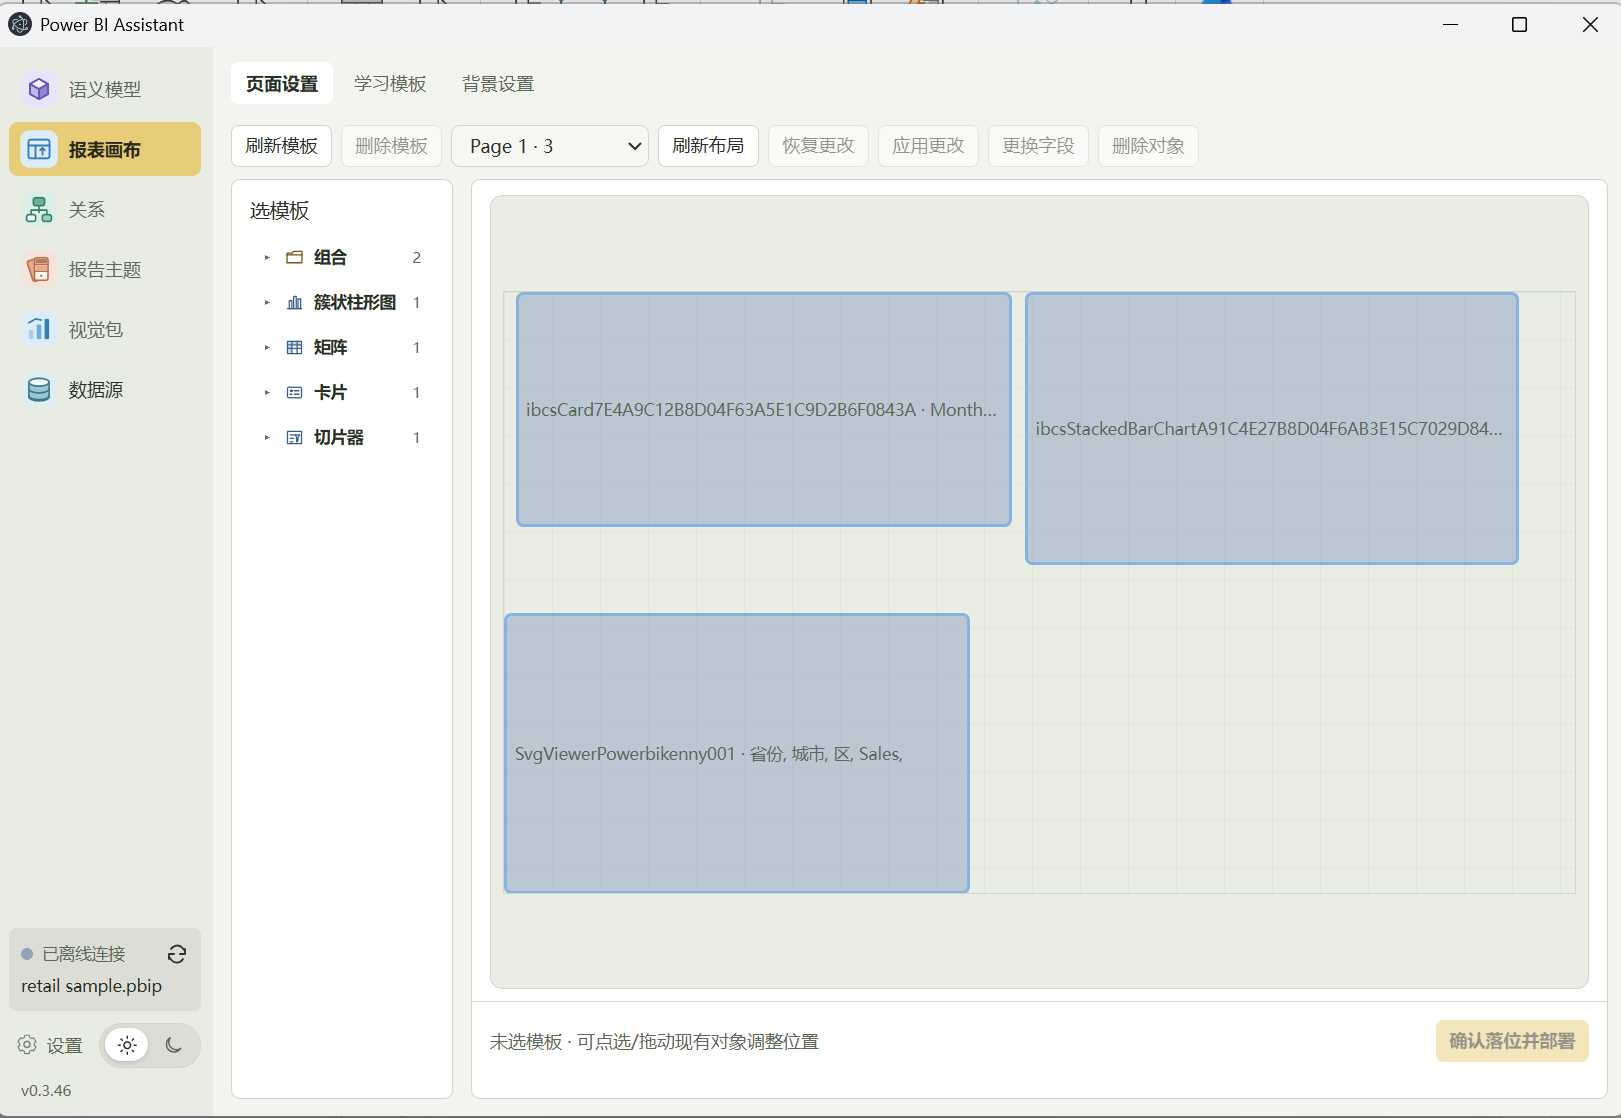The height and width of the screenshot is (1118, 1621).
Task: Click the 删除模板 button
Action: point(391,146)
